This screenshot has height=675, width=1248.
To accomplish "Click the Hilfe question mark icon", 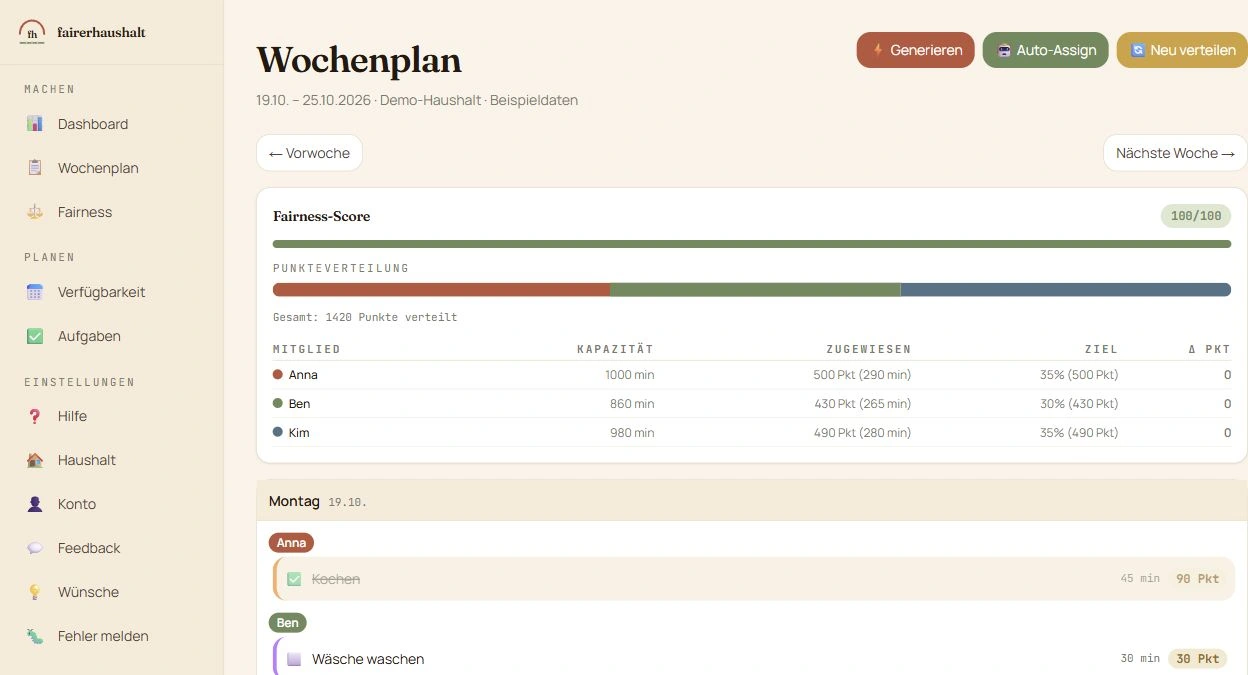I will [x=35, y=416].
